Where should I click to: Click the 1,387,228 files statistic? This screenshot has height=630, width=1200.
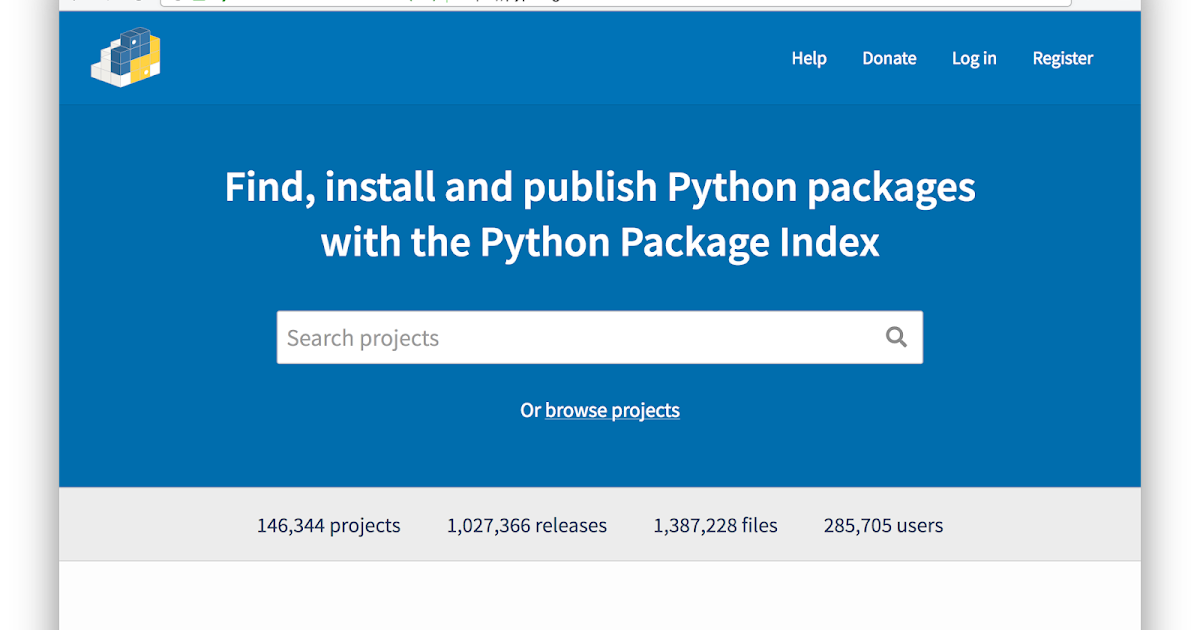pos(715,525)
